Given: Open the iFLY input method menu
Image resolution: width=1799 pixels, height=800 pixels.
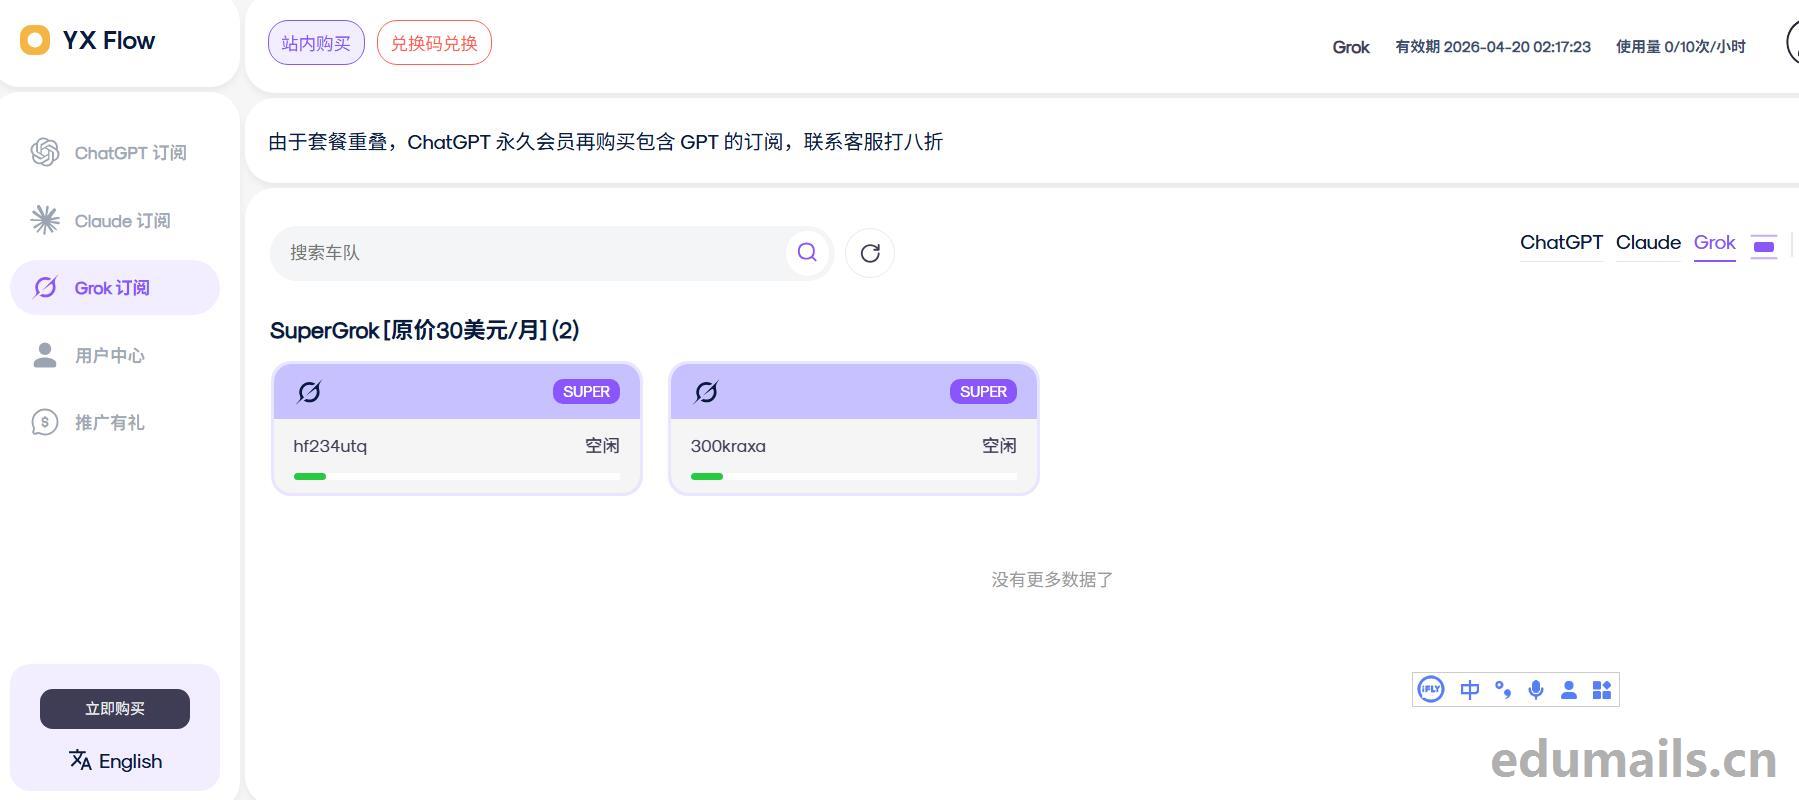Looking at the screenshot, I should [1431, 690].
